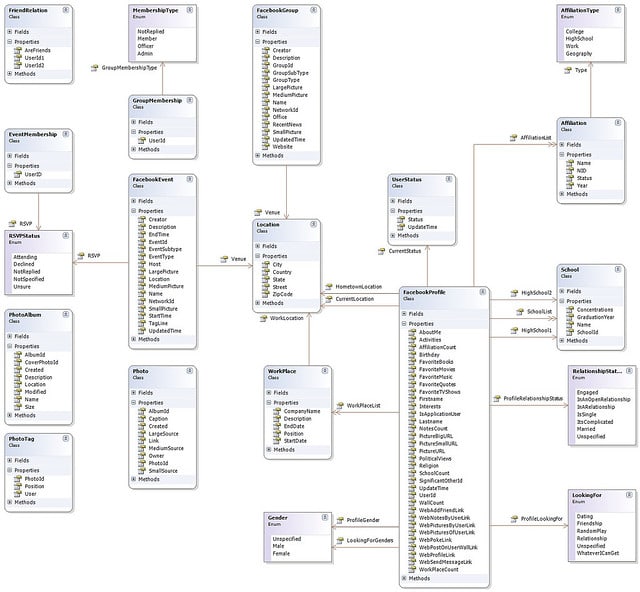This screenshot has height=592, width=640.
Task: Select the CurrentLocation association label
Action: point(355,299)
